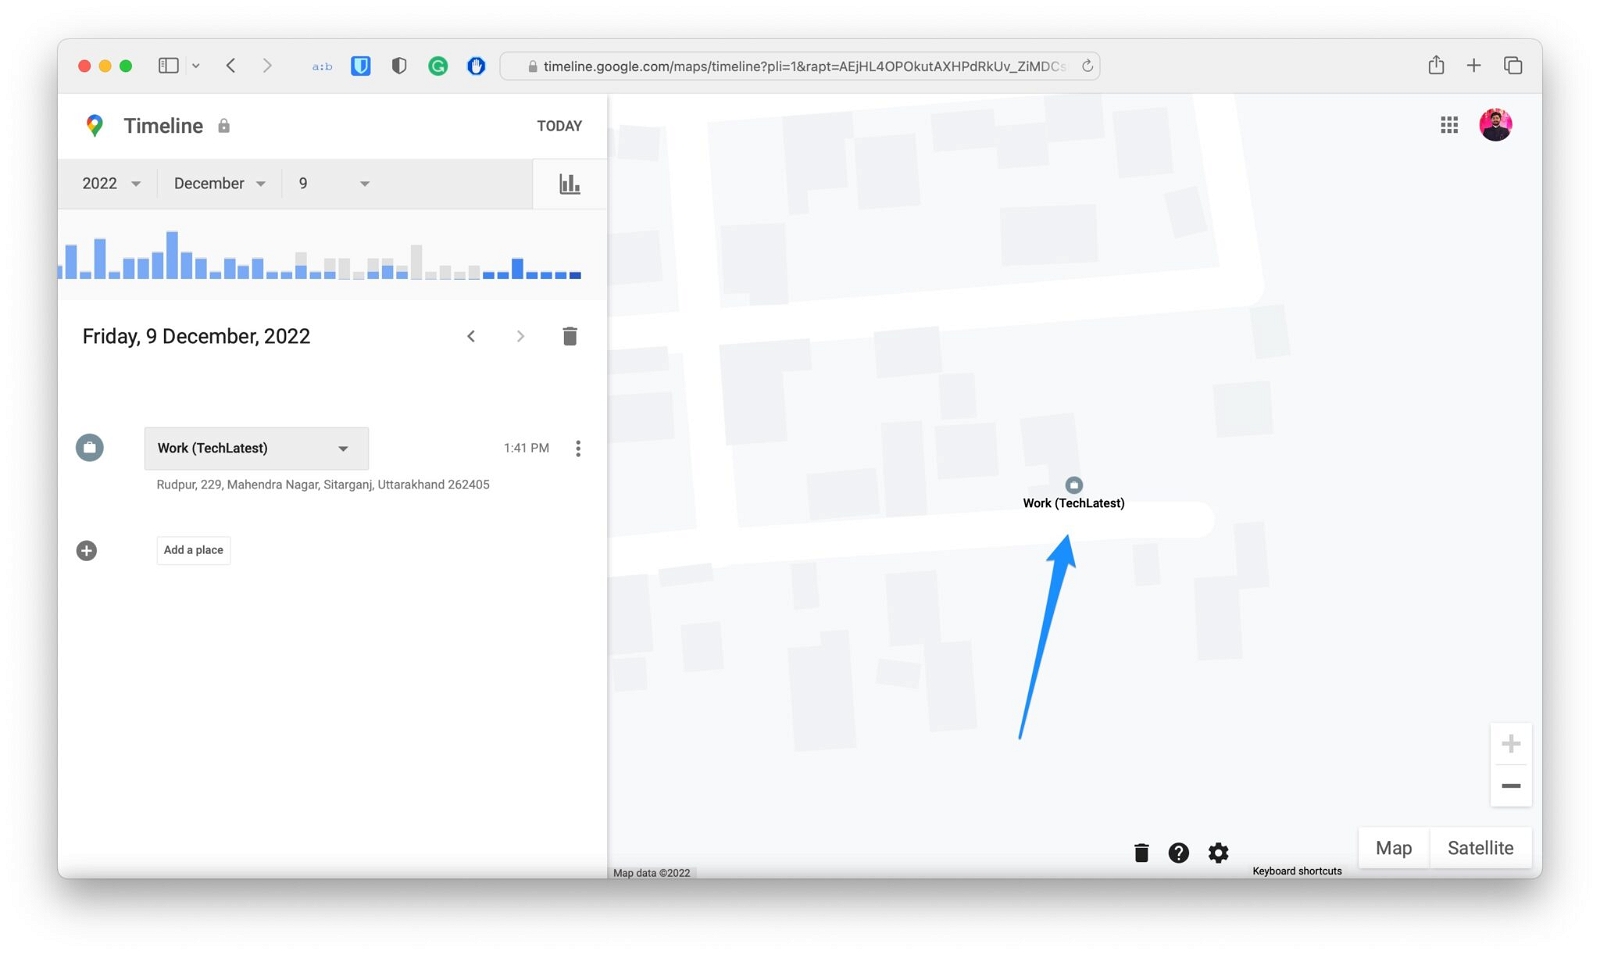Open the Keyboard shortcuts link
Screen dimensions: 1600x955
(1297, 871)
